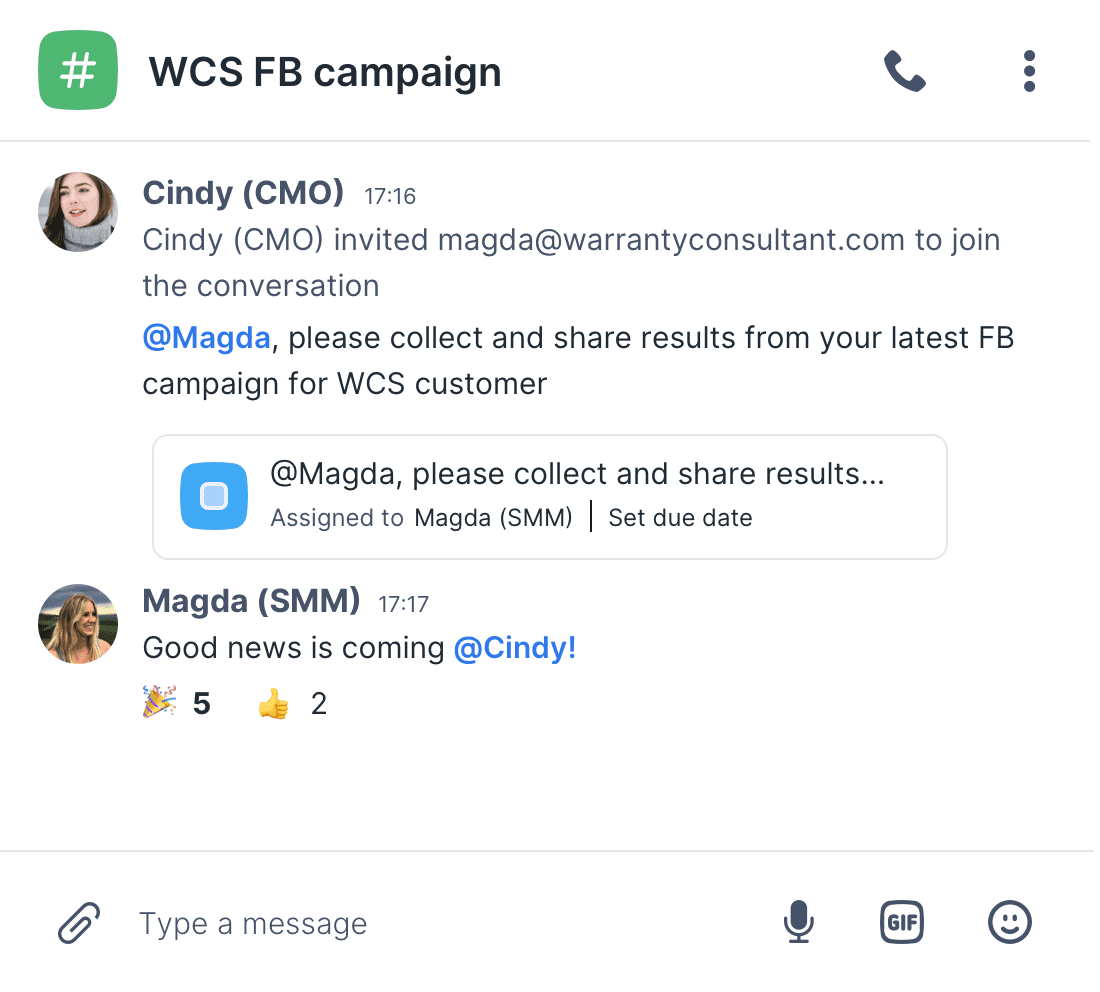
Task: Attach a file with the paperclip icon
Action: pyautogui.click(x=80, y=922)
